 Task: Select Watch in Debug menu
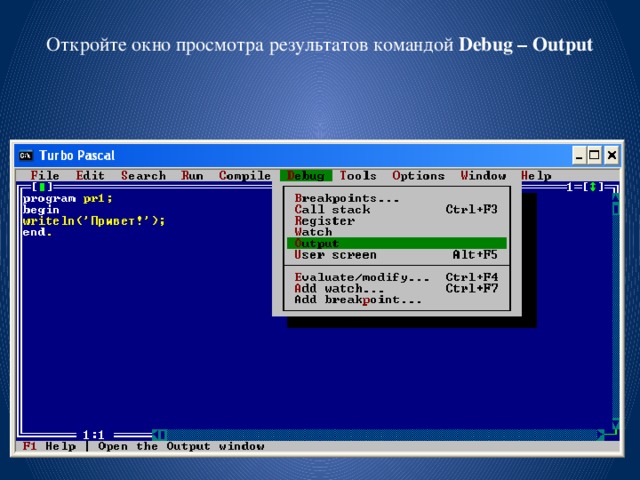396,232
